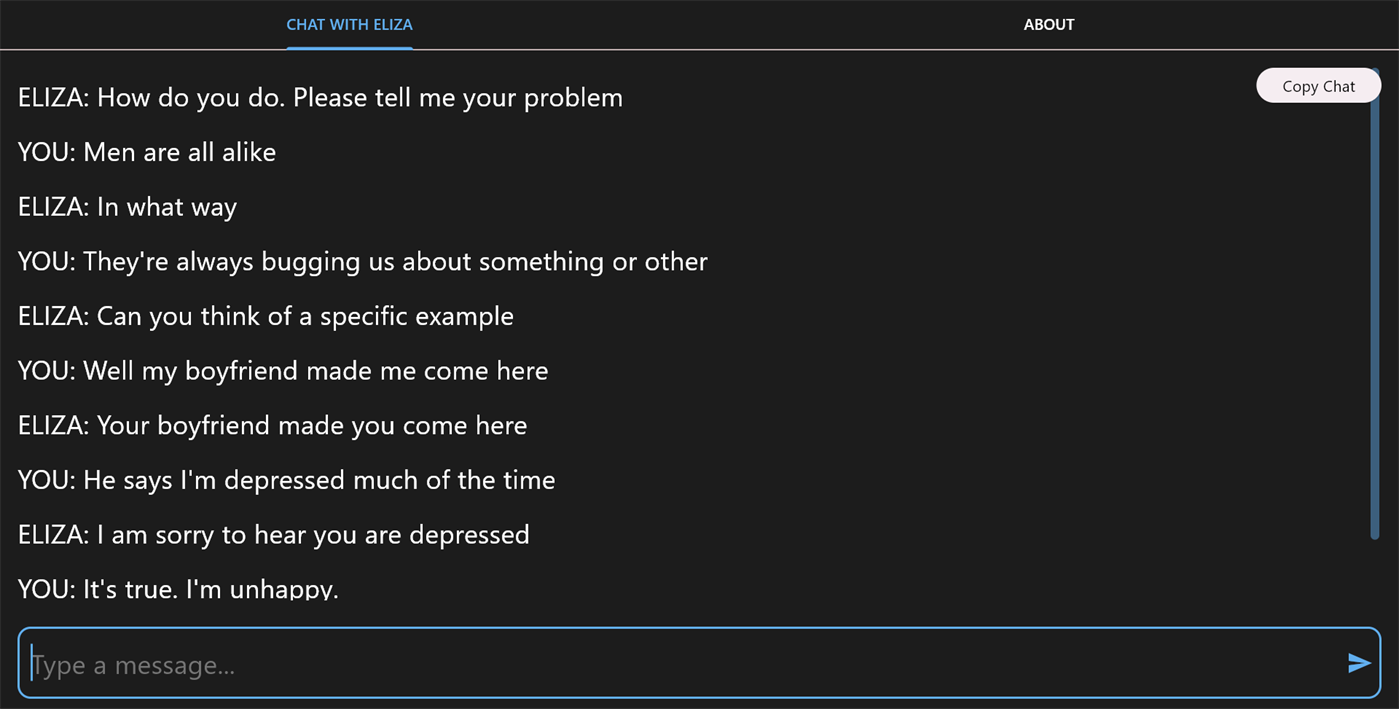The width and height of the screenshot is (1399, 709).
Task: Click the 'They're always bugging us' message
Action: tap(363, 262)
